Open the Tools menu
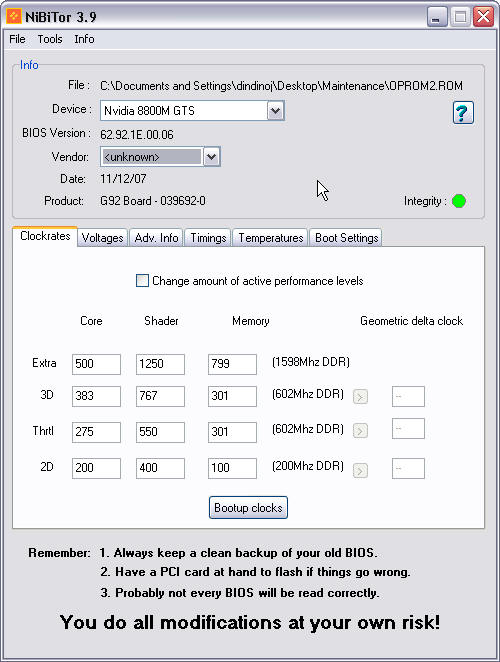The width and height of the screenshot is (500, 662). point(50,39)
